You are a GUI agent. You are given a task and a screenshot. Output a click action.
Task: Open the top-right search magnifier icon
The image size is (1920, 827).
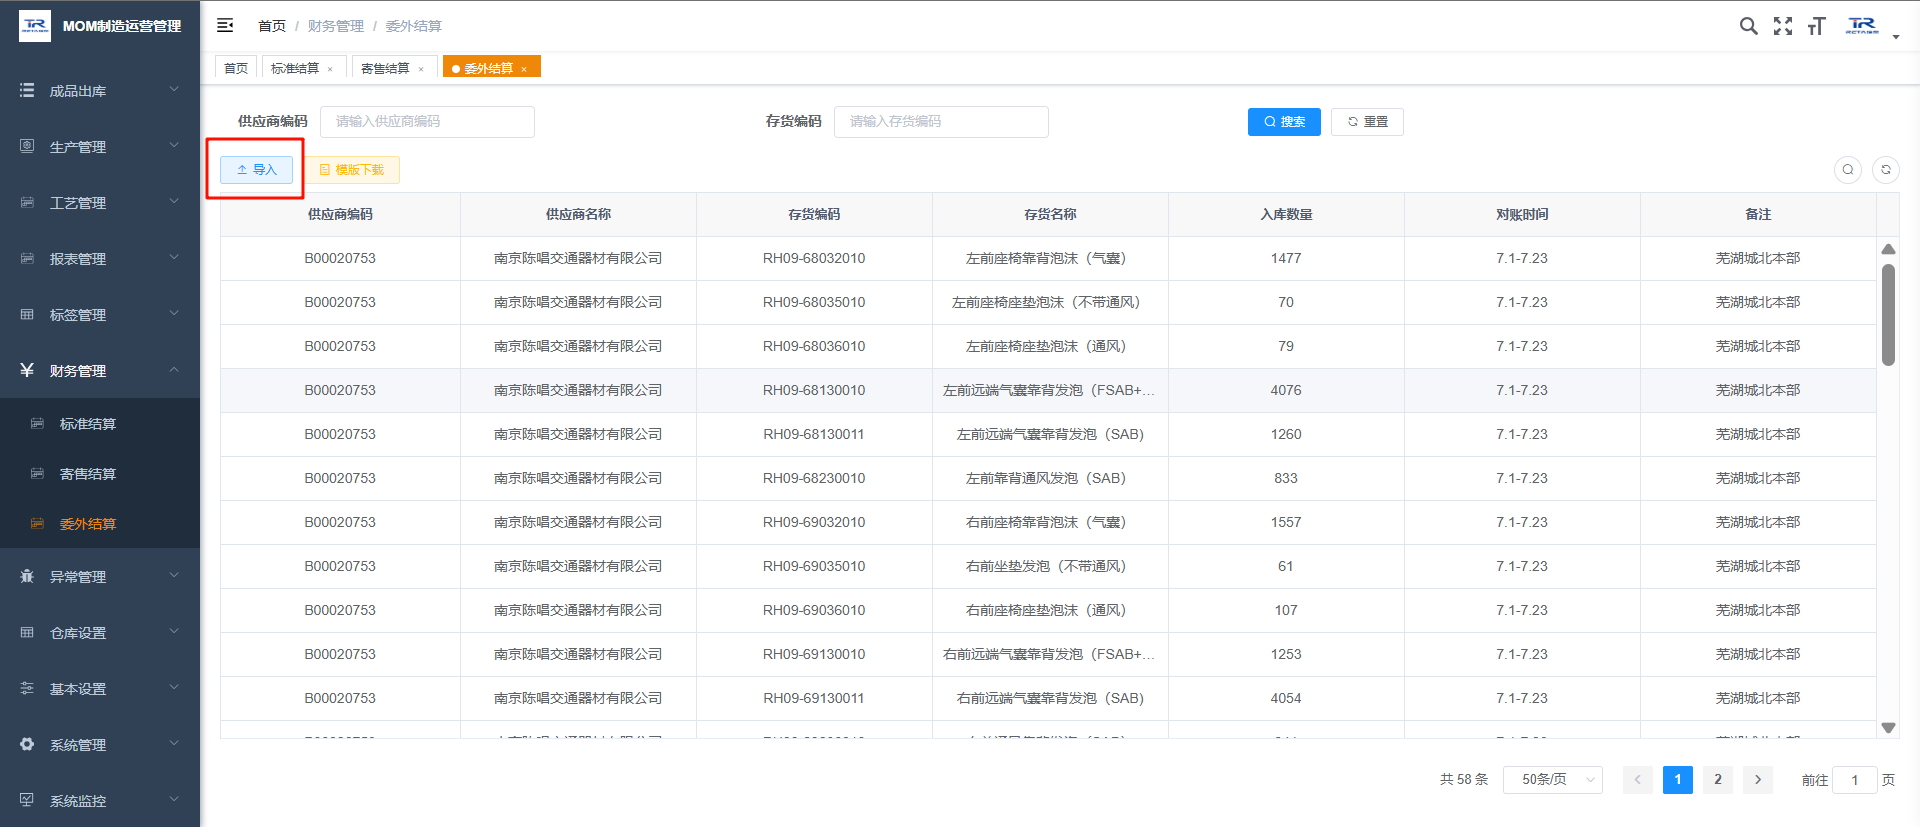[x=1748, y=26]
